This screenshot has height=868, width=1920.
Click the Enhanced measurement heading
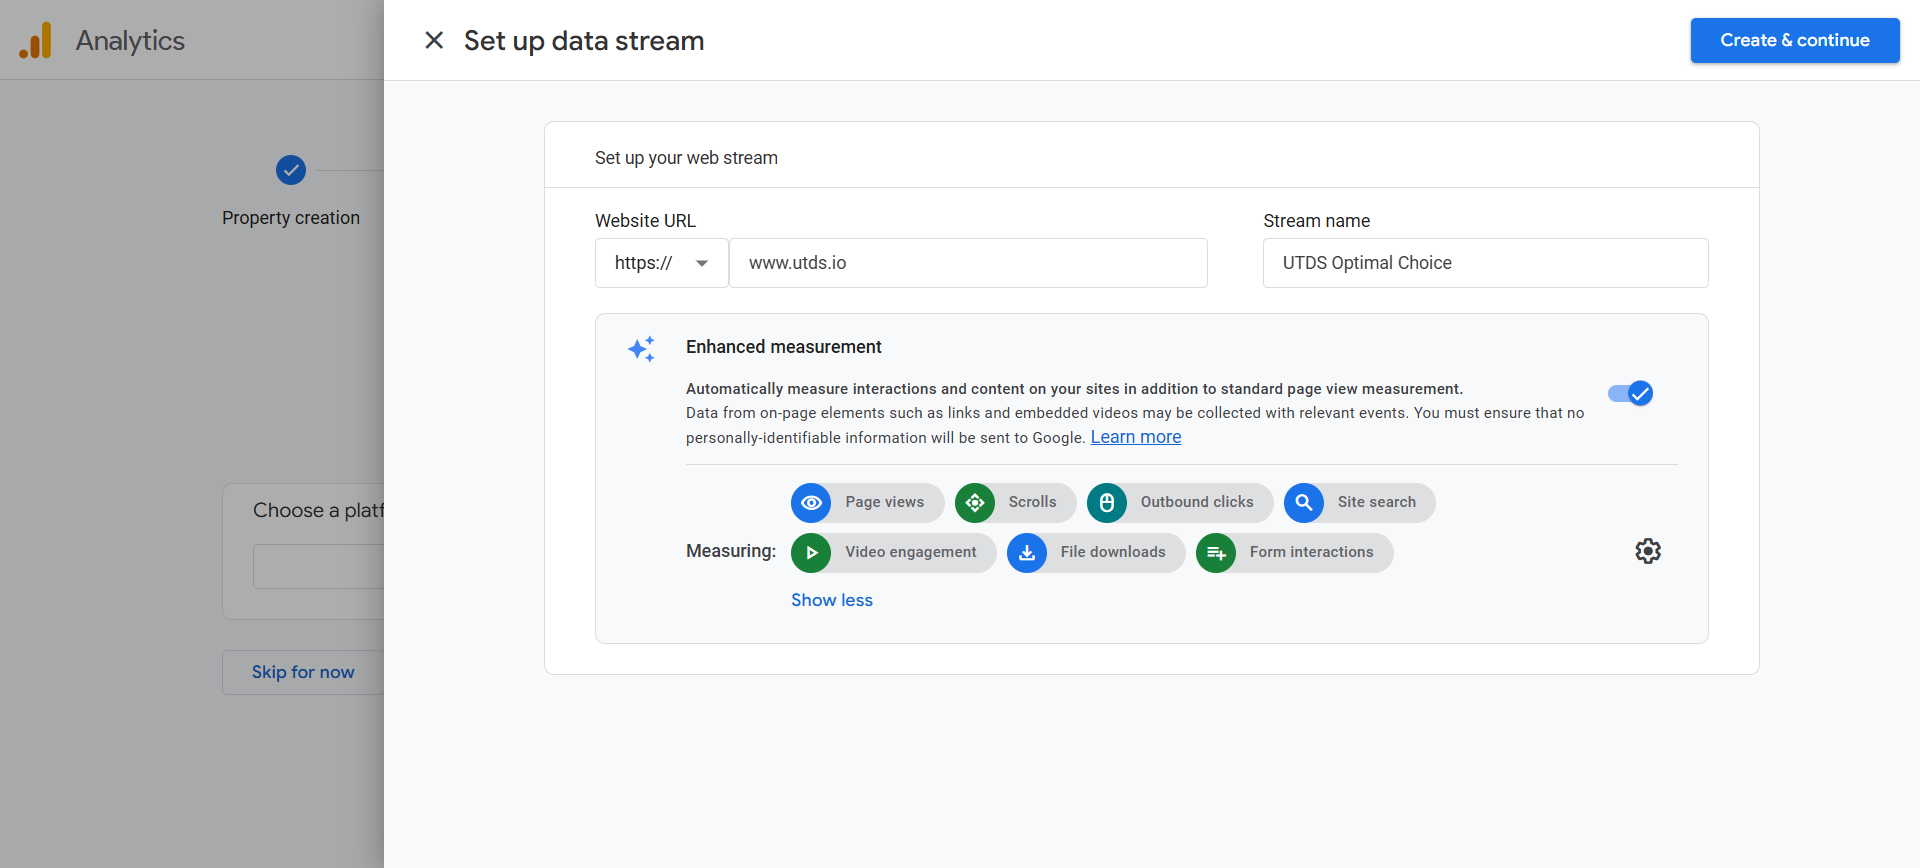pyautogui.click(x=784, y=347)
